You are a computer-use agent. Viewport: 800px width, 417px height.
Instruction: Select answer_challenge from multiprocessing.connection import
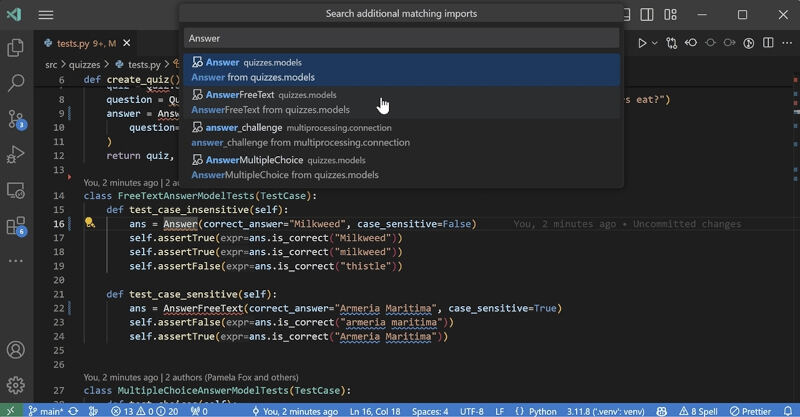[x=401, y=135]
